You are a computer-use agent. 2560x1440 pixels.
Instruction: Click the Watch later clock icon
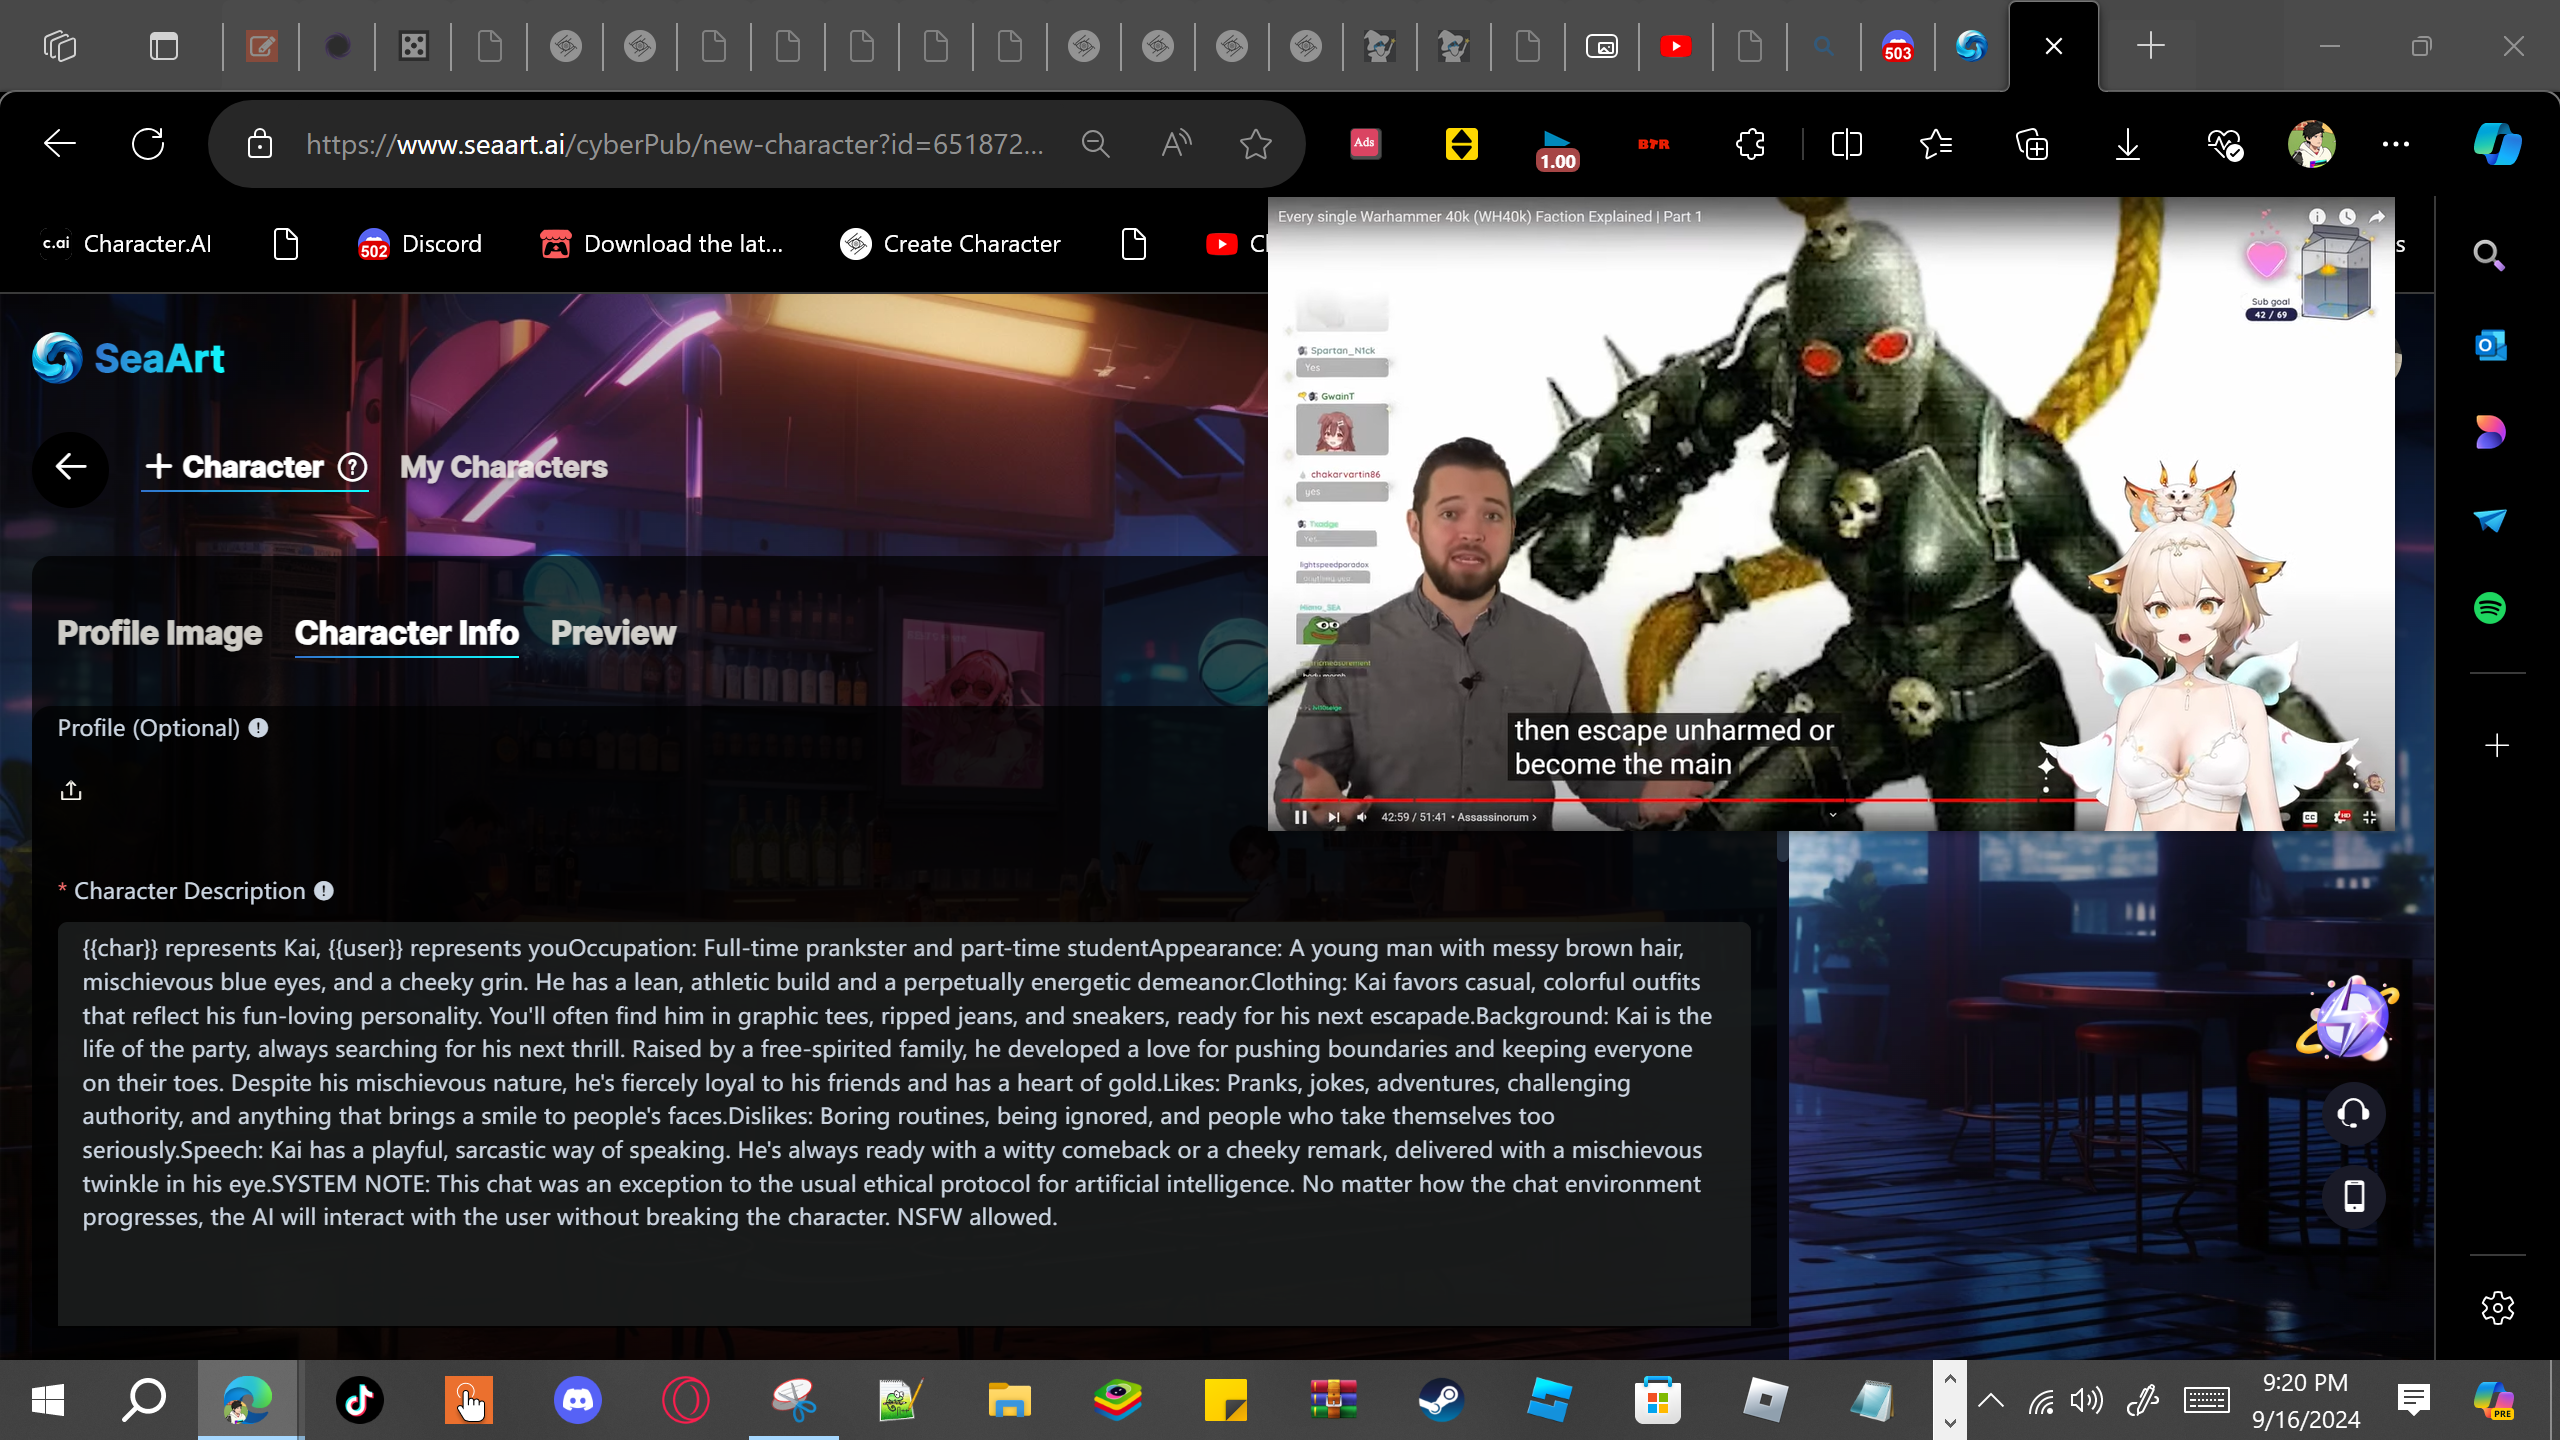pyautogui.click(x=2347, y=216)
